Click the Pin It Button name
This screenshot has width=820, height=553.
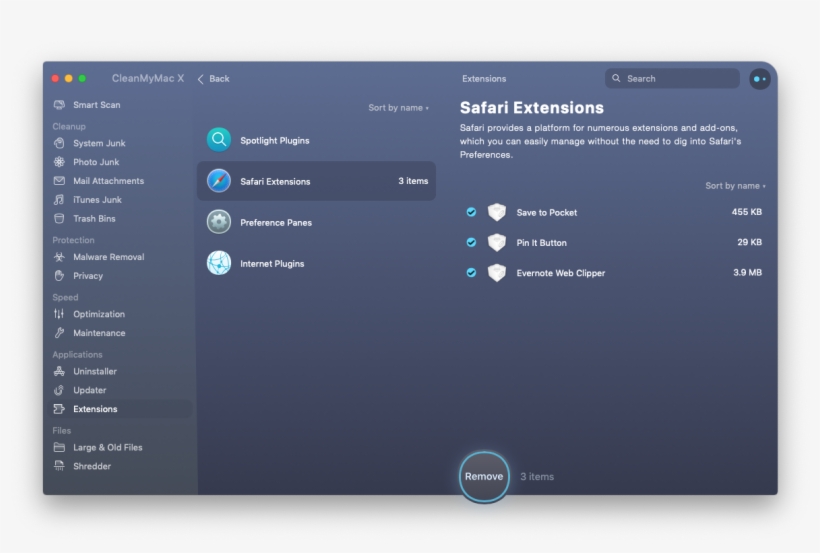point(541,243)
